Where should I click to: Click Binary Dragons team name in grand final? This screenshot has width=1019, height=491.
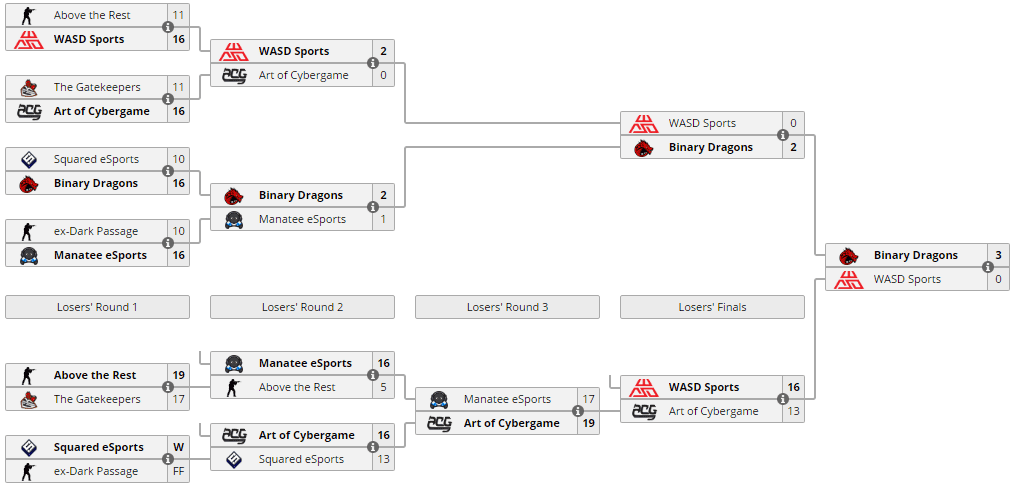[916, 255]
